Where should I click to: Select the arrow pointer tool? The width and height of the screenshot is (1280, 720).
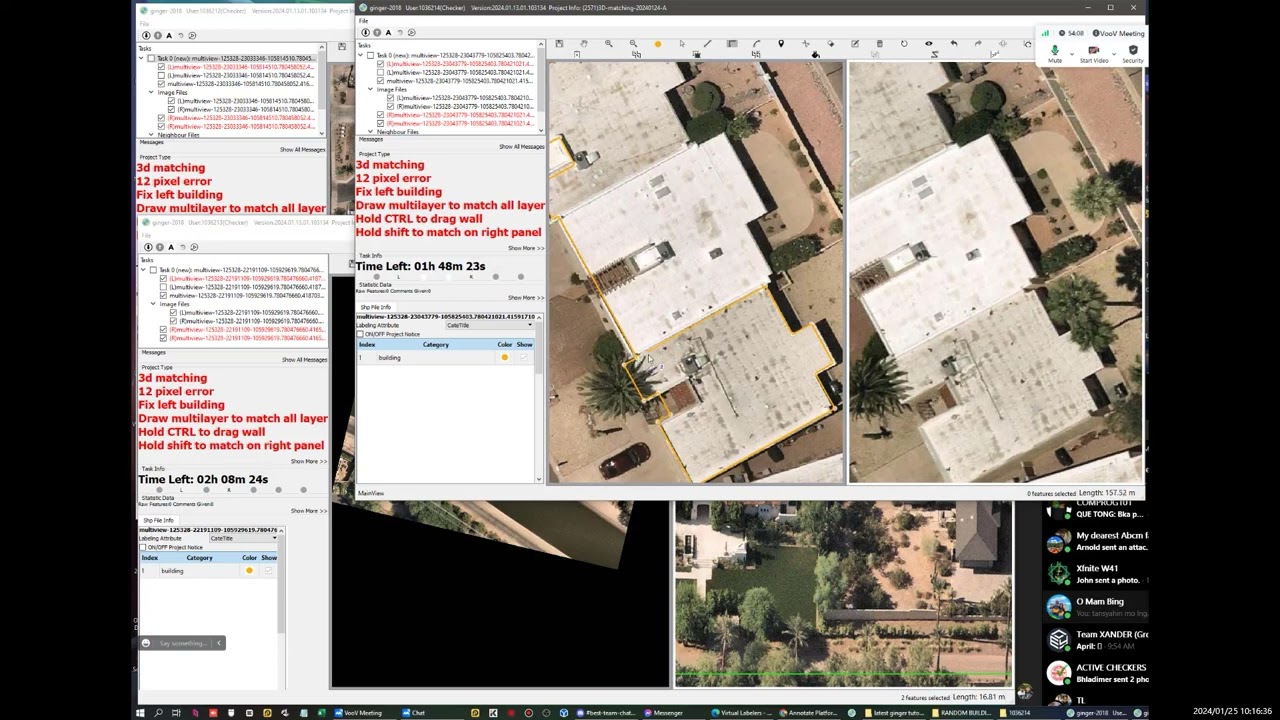click(x=682, y=44)
